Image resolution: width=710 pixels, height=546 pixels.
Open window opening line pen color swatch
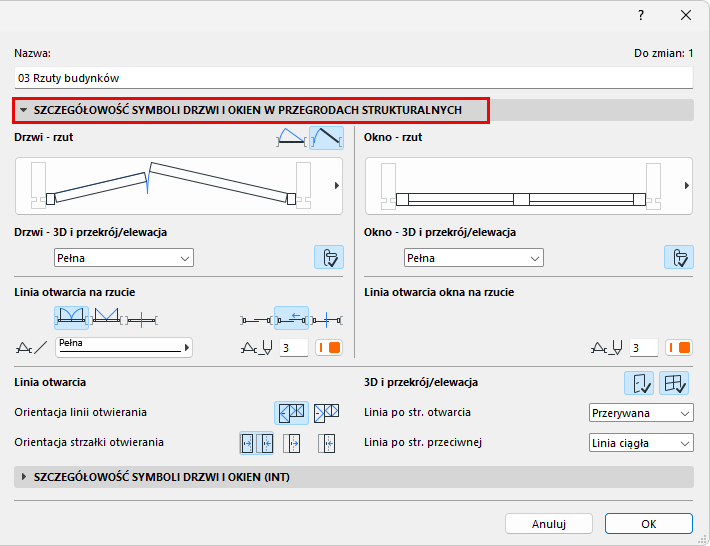(x=679, y=348)
